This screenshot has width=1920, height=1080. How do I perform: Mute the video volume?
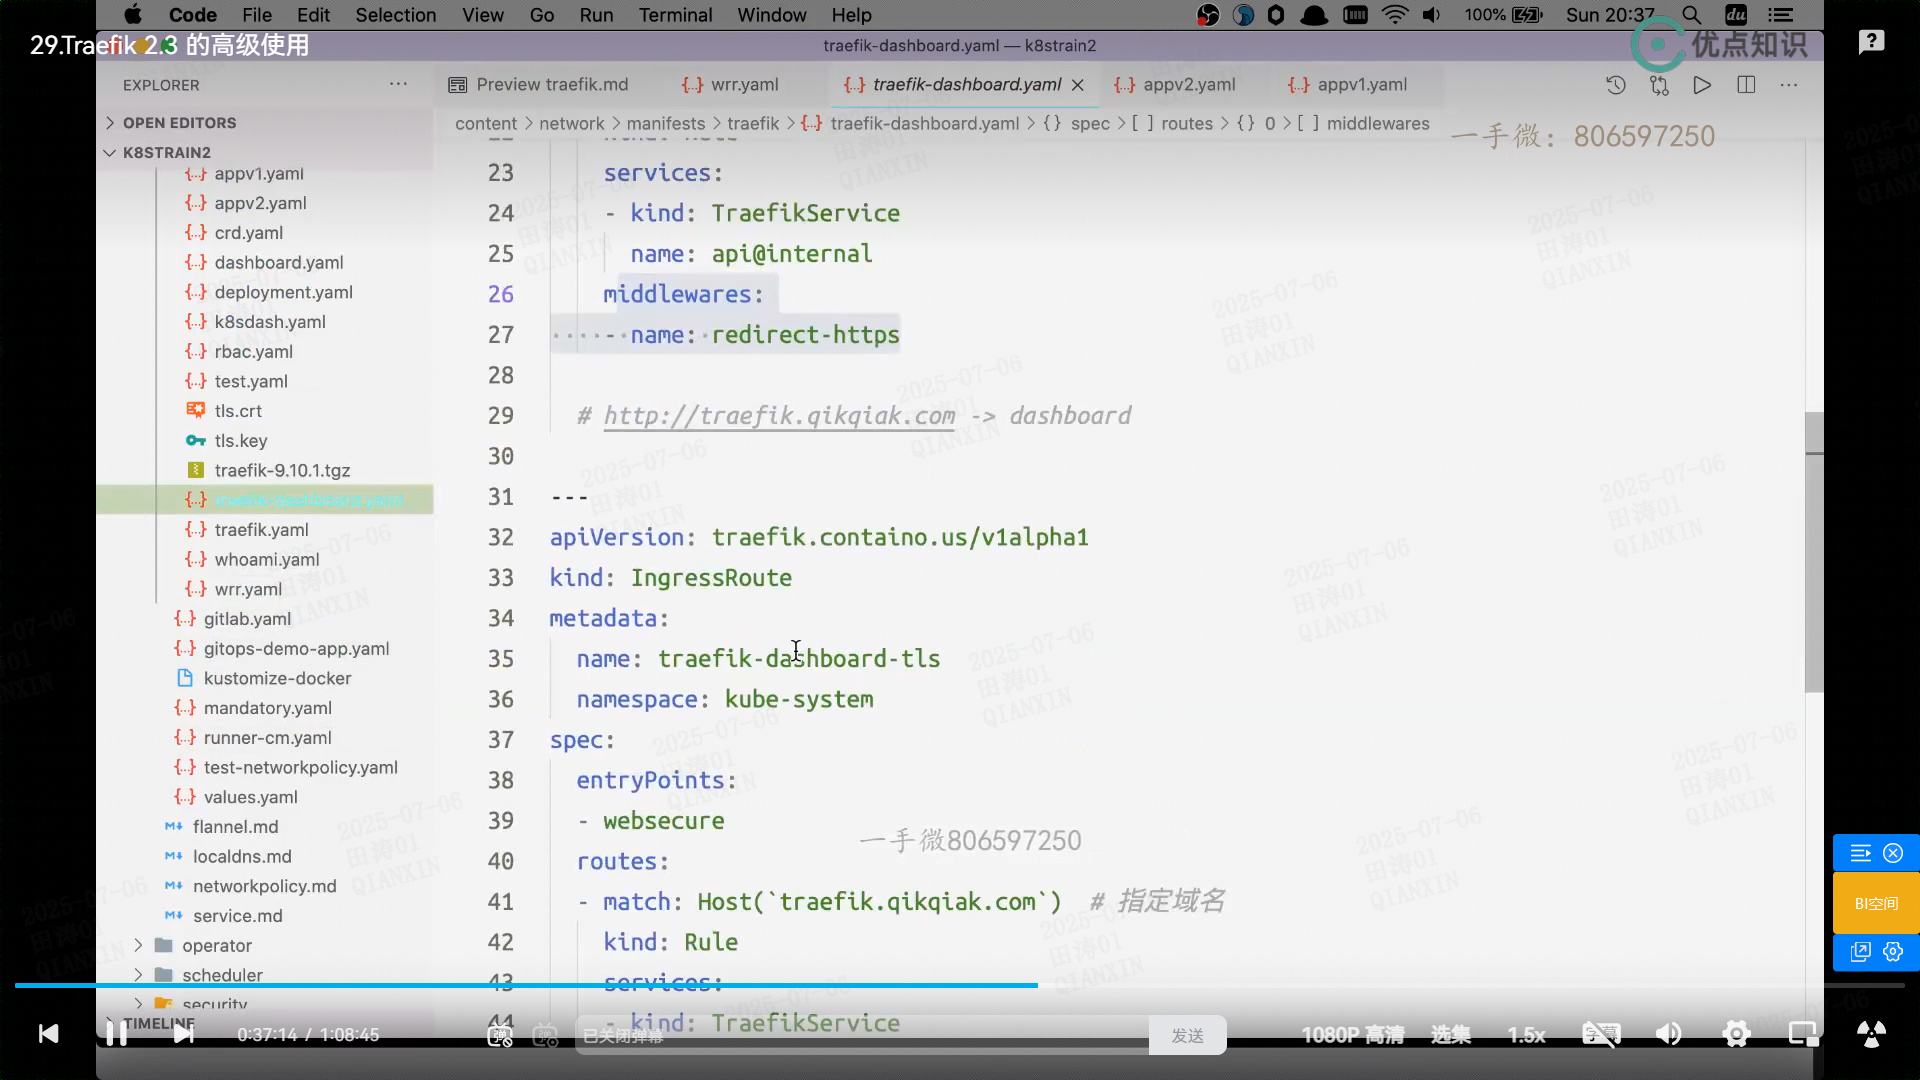[x=1668, y=1034]
